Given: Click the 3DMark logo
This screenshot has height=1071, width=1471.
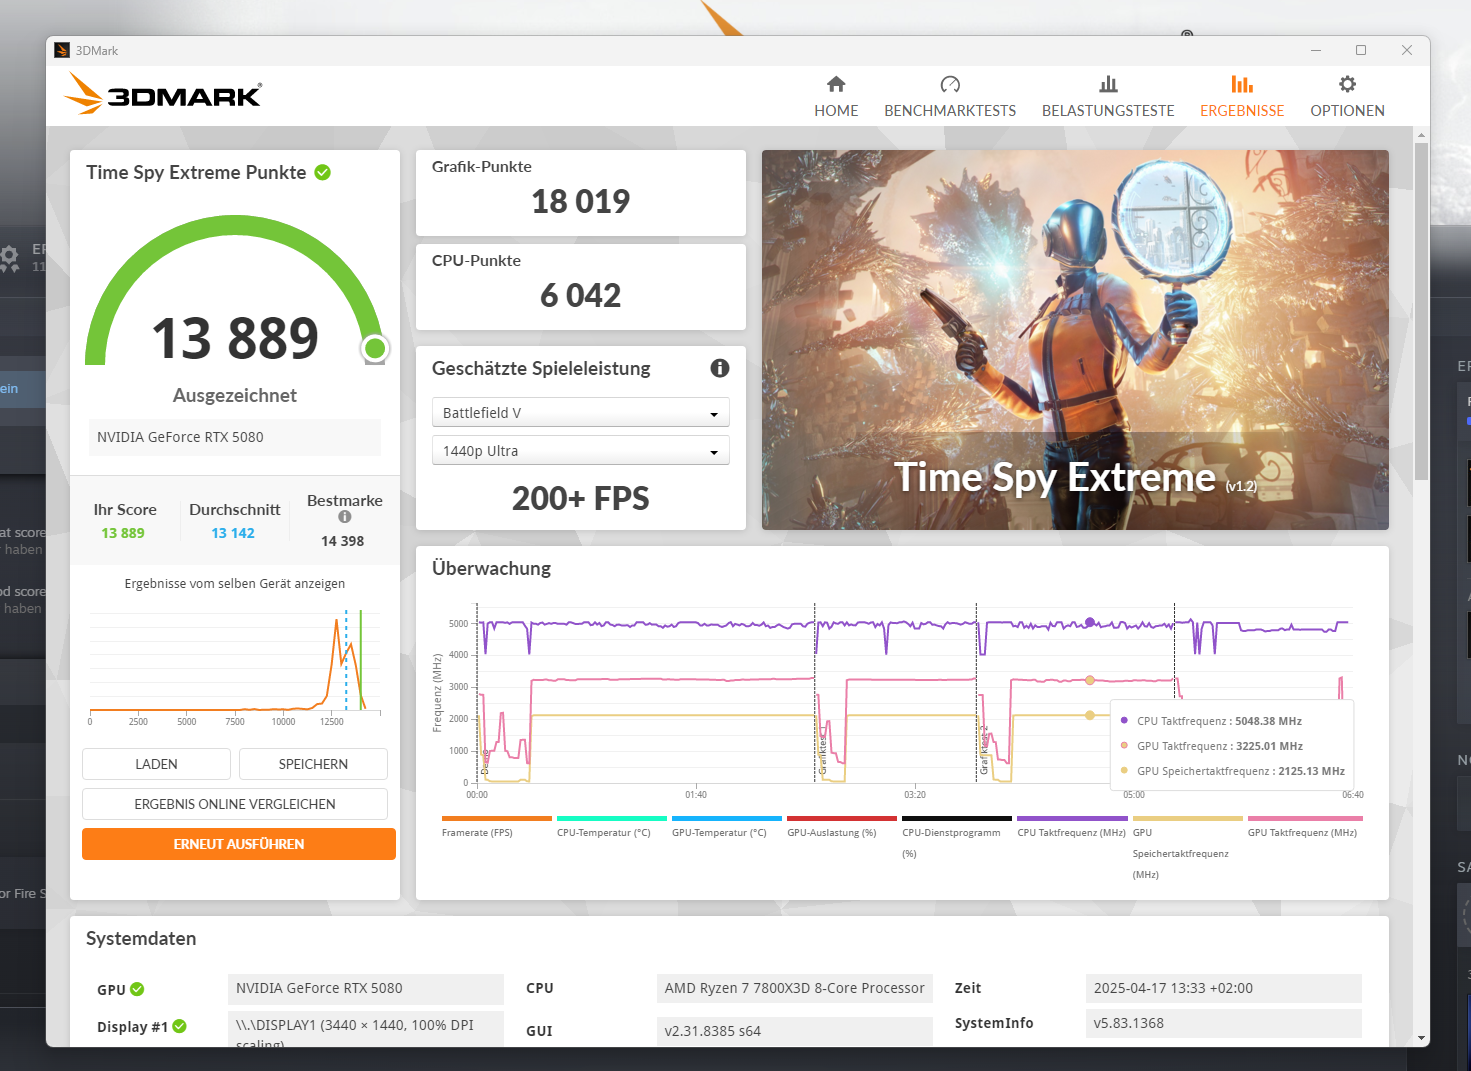Looking at the screenshot, I should pyautogui.click(x=163, y=93).
